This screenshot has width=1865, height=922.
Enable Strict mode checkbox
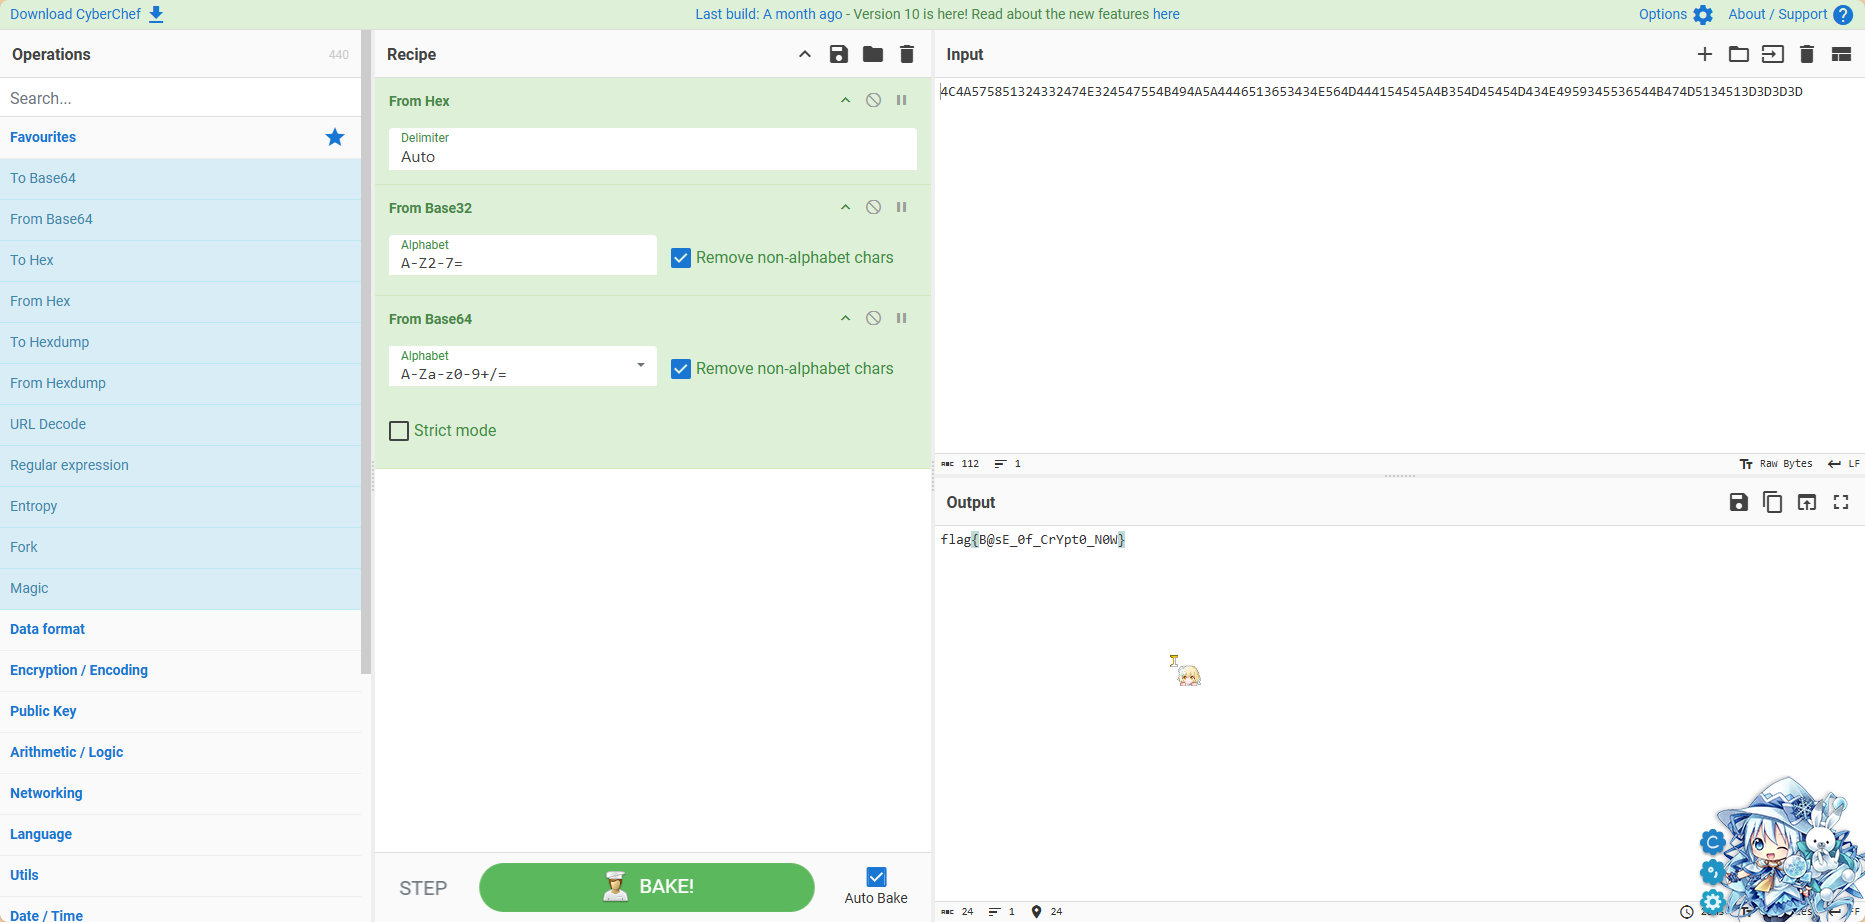399,431
